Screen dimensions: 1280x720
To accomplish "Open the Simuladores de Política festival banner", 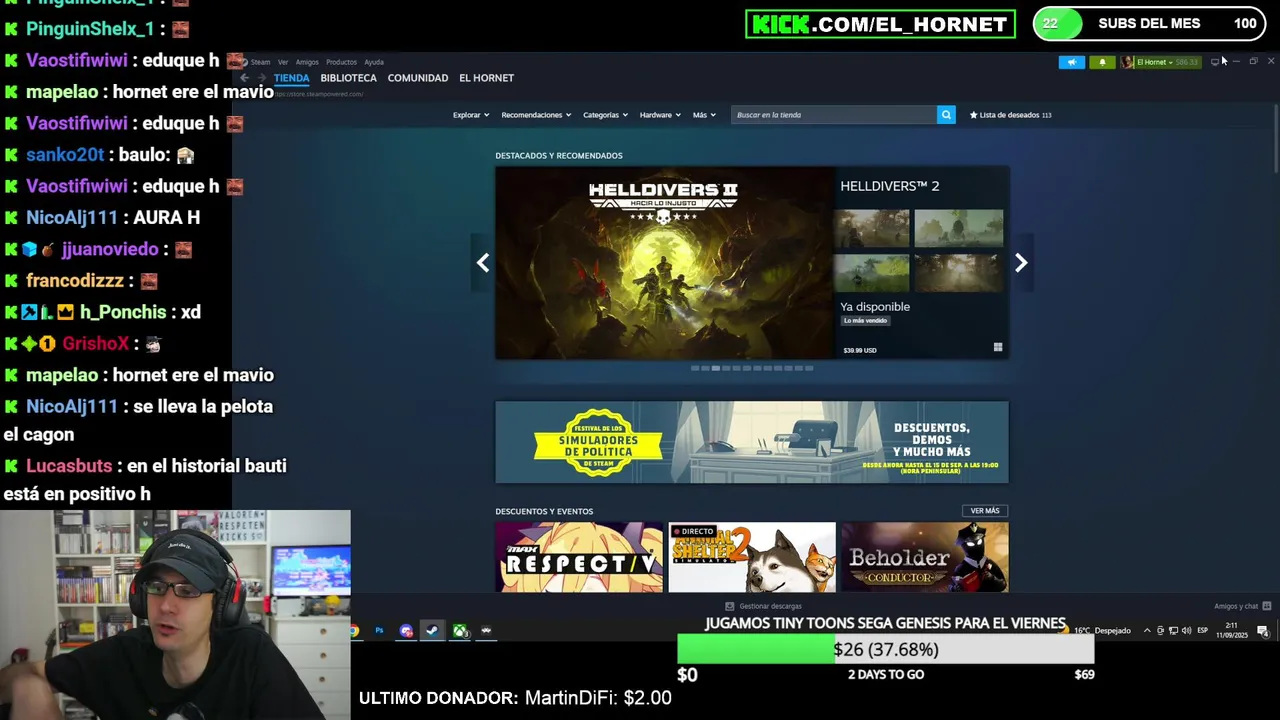I will [752, 442].
